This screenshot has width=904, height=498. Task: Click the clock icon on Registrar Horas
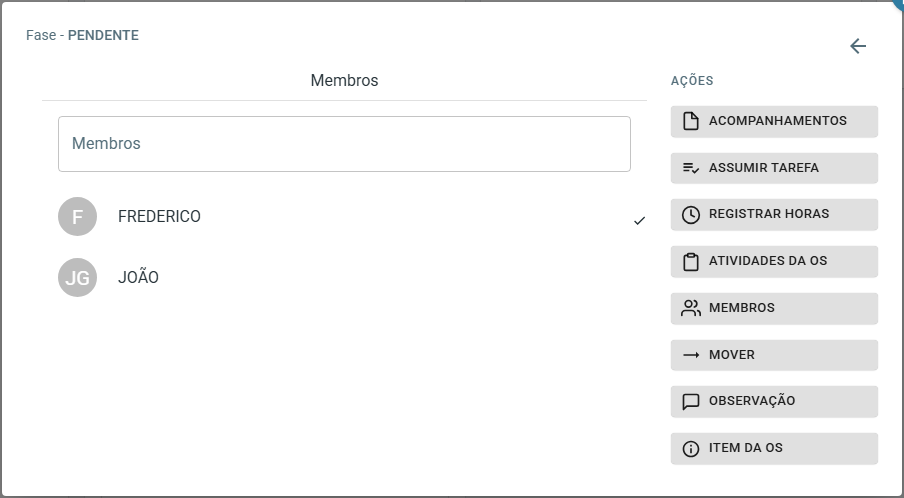pos(691,214)
